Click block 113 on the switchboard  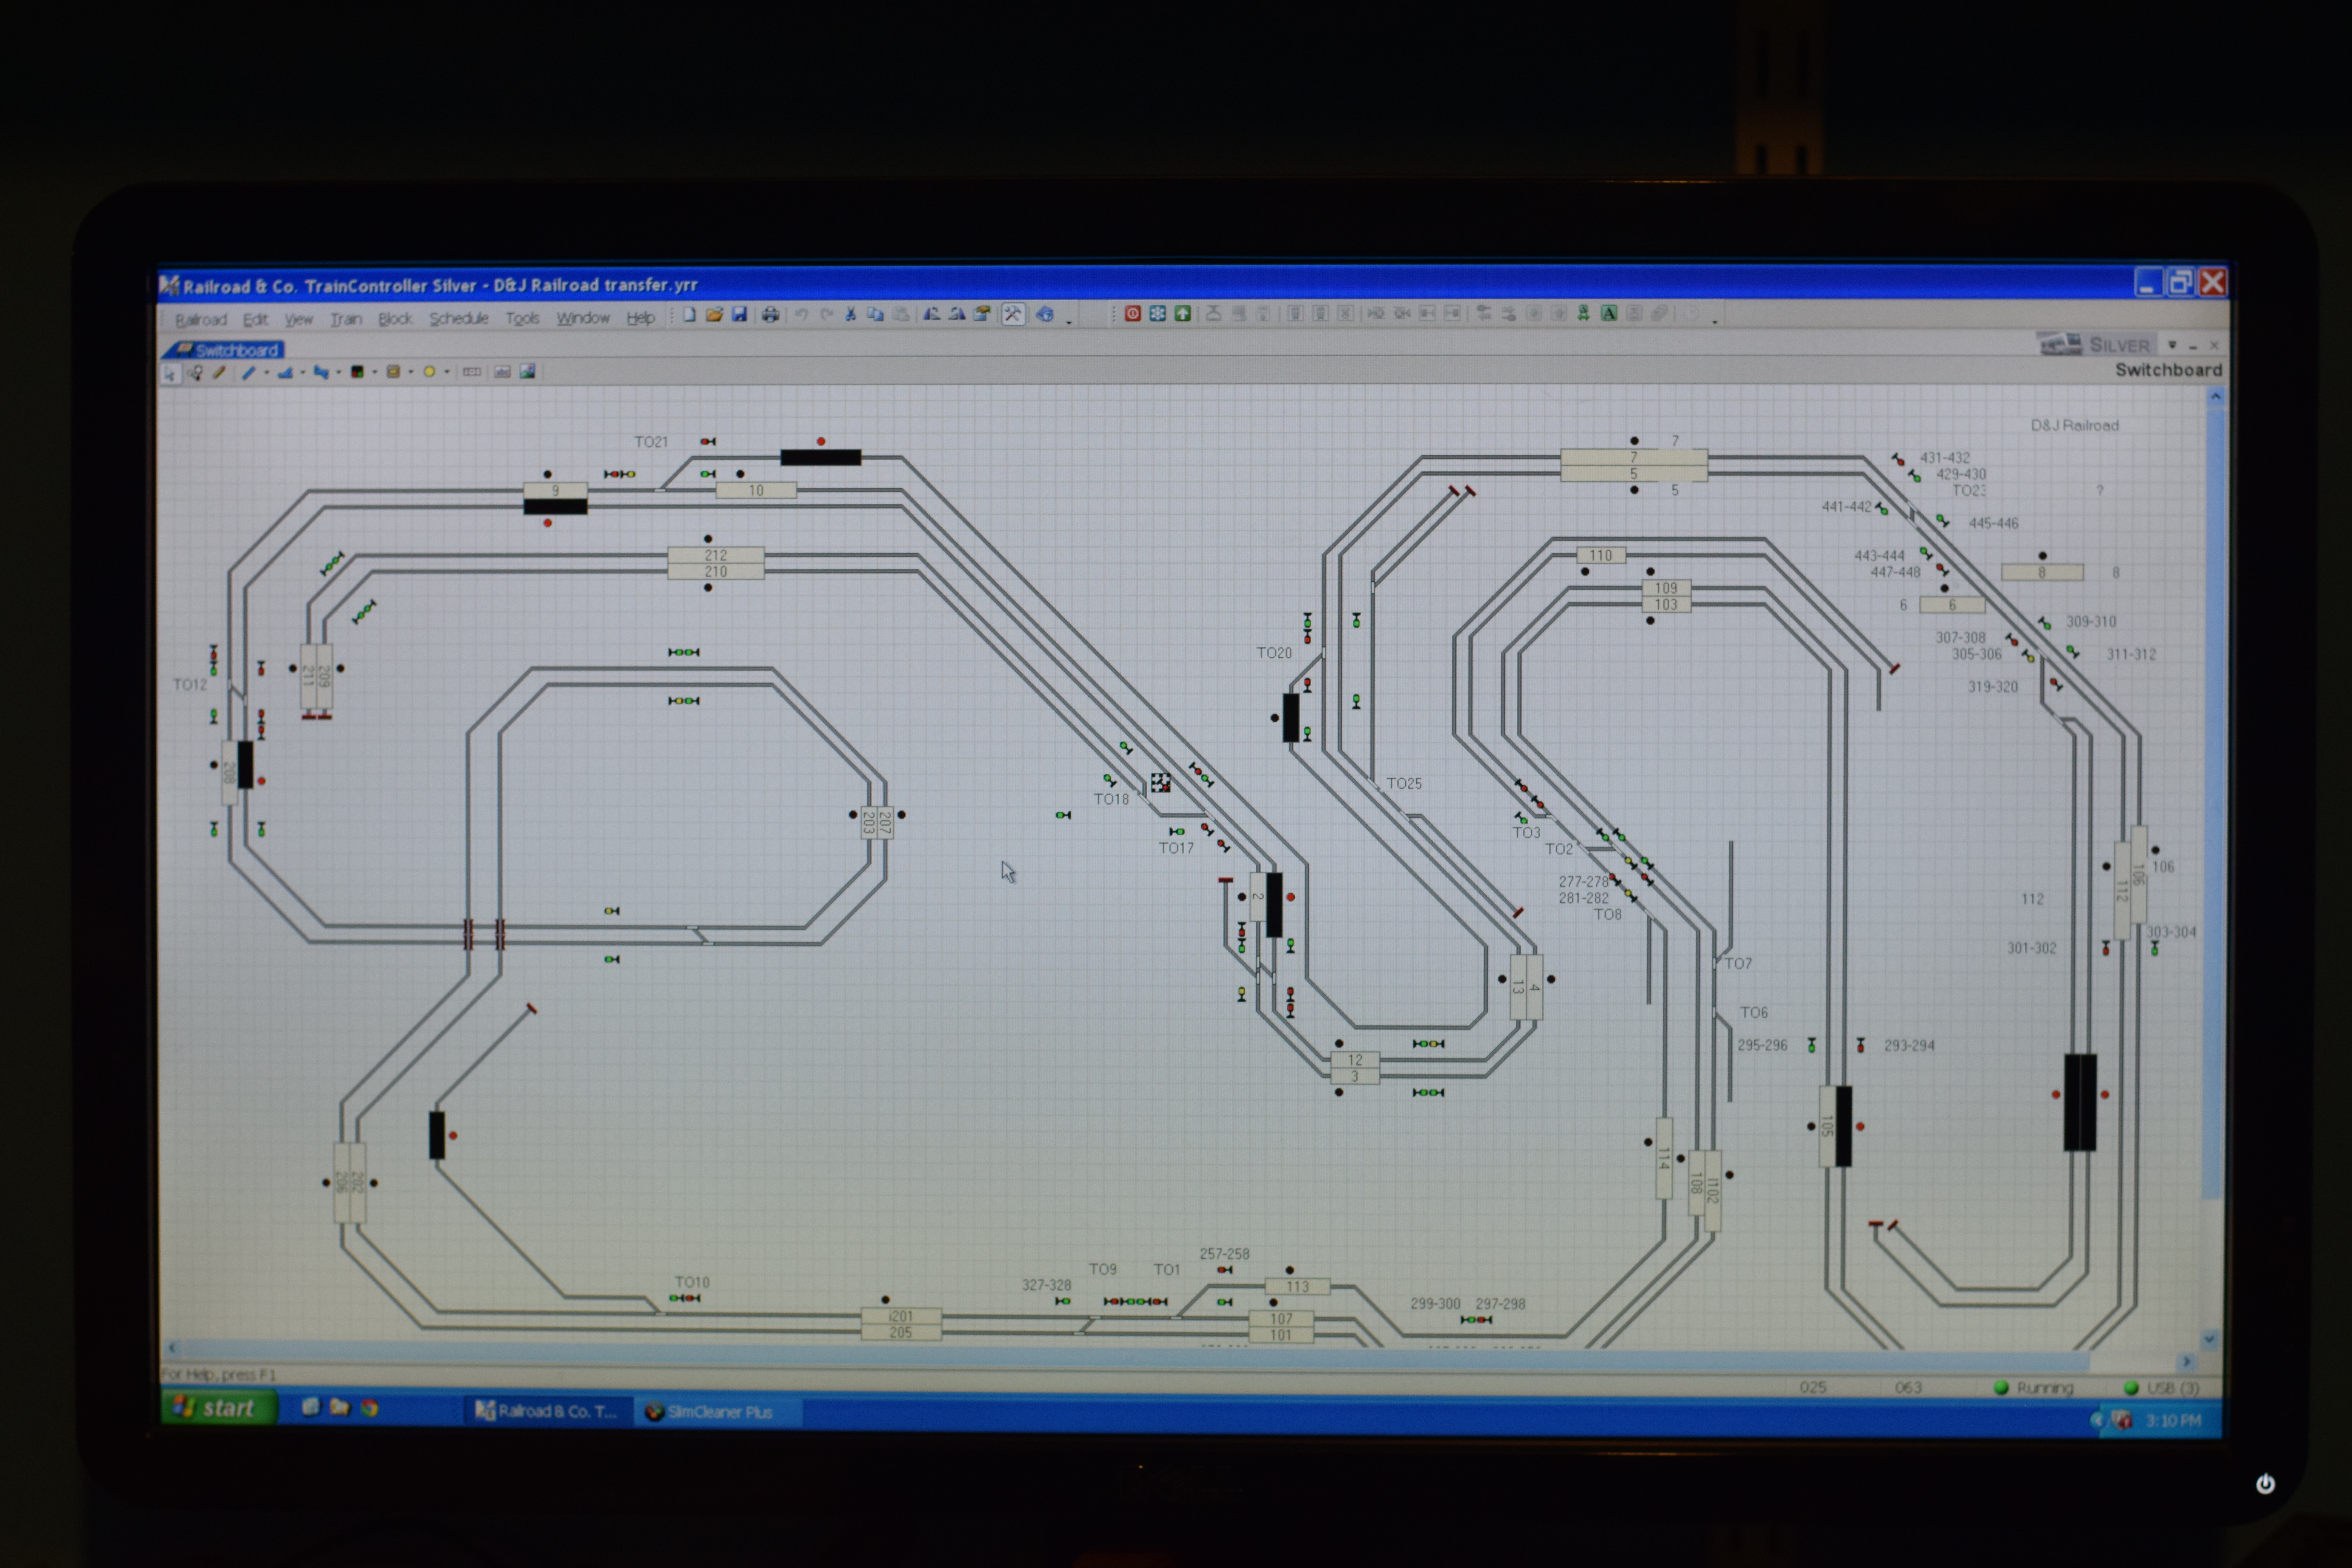(x=1297, y=1286)
